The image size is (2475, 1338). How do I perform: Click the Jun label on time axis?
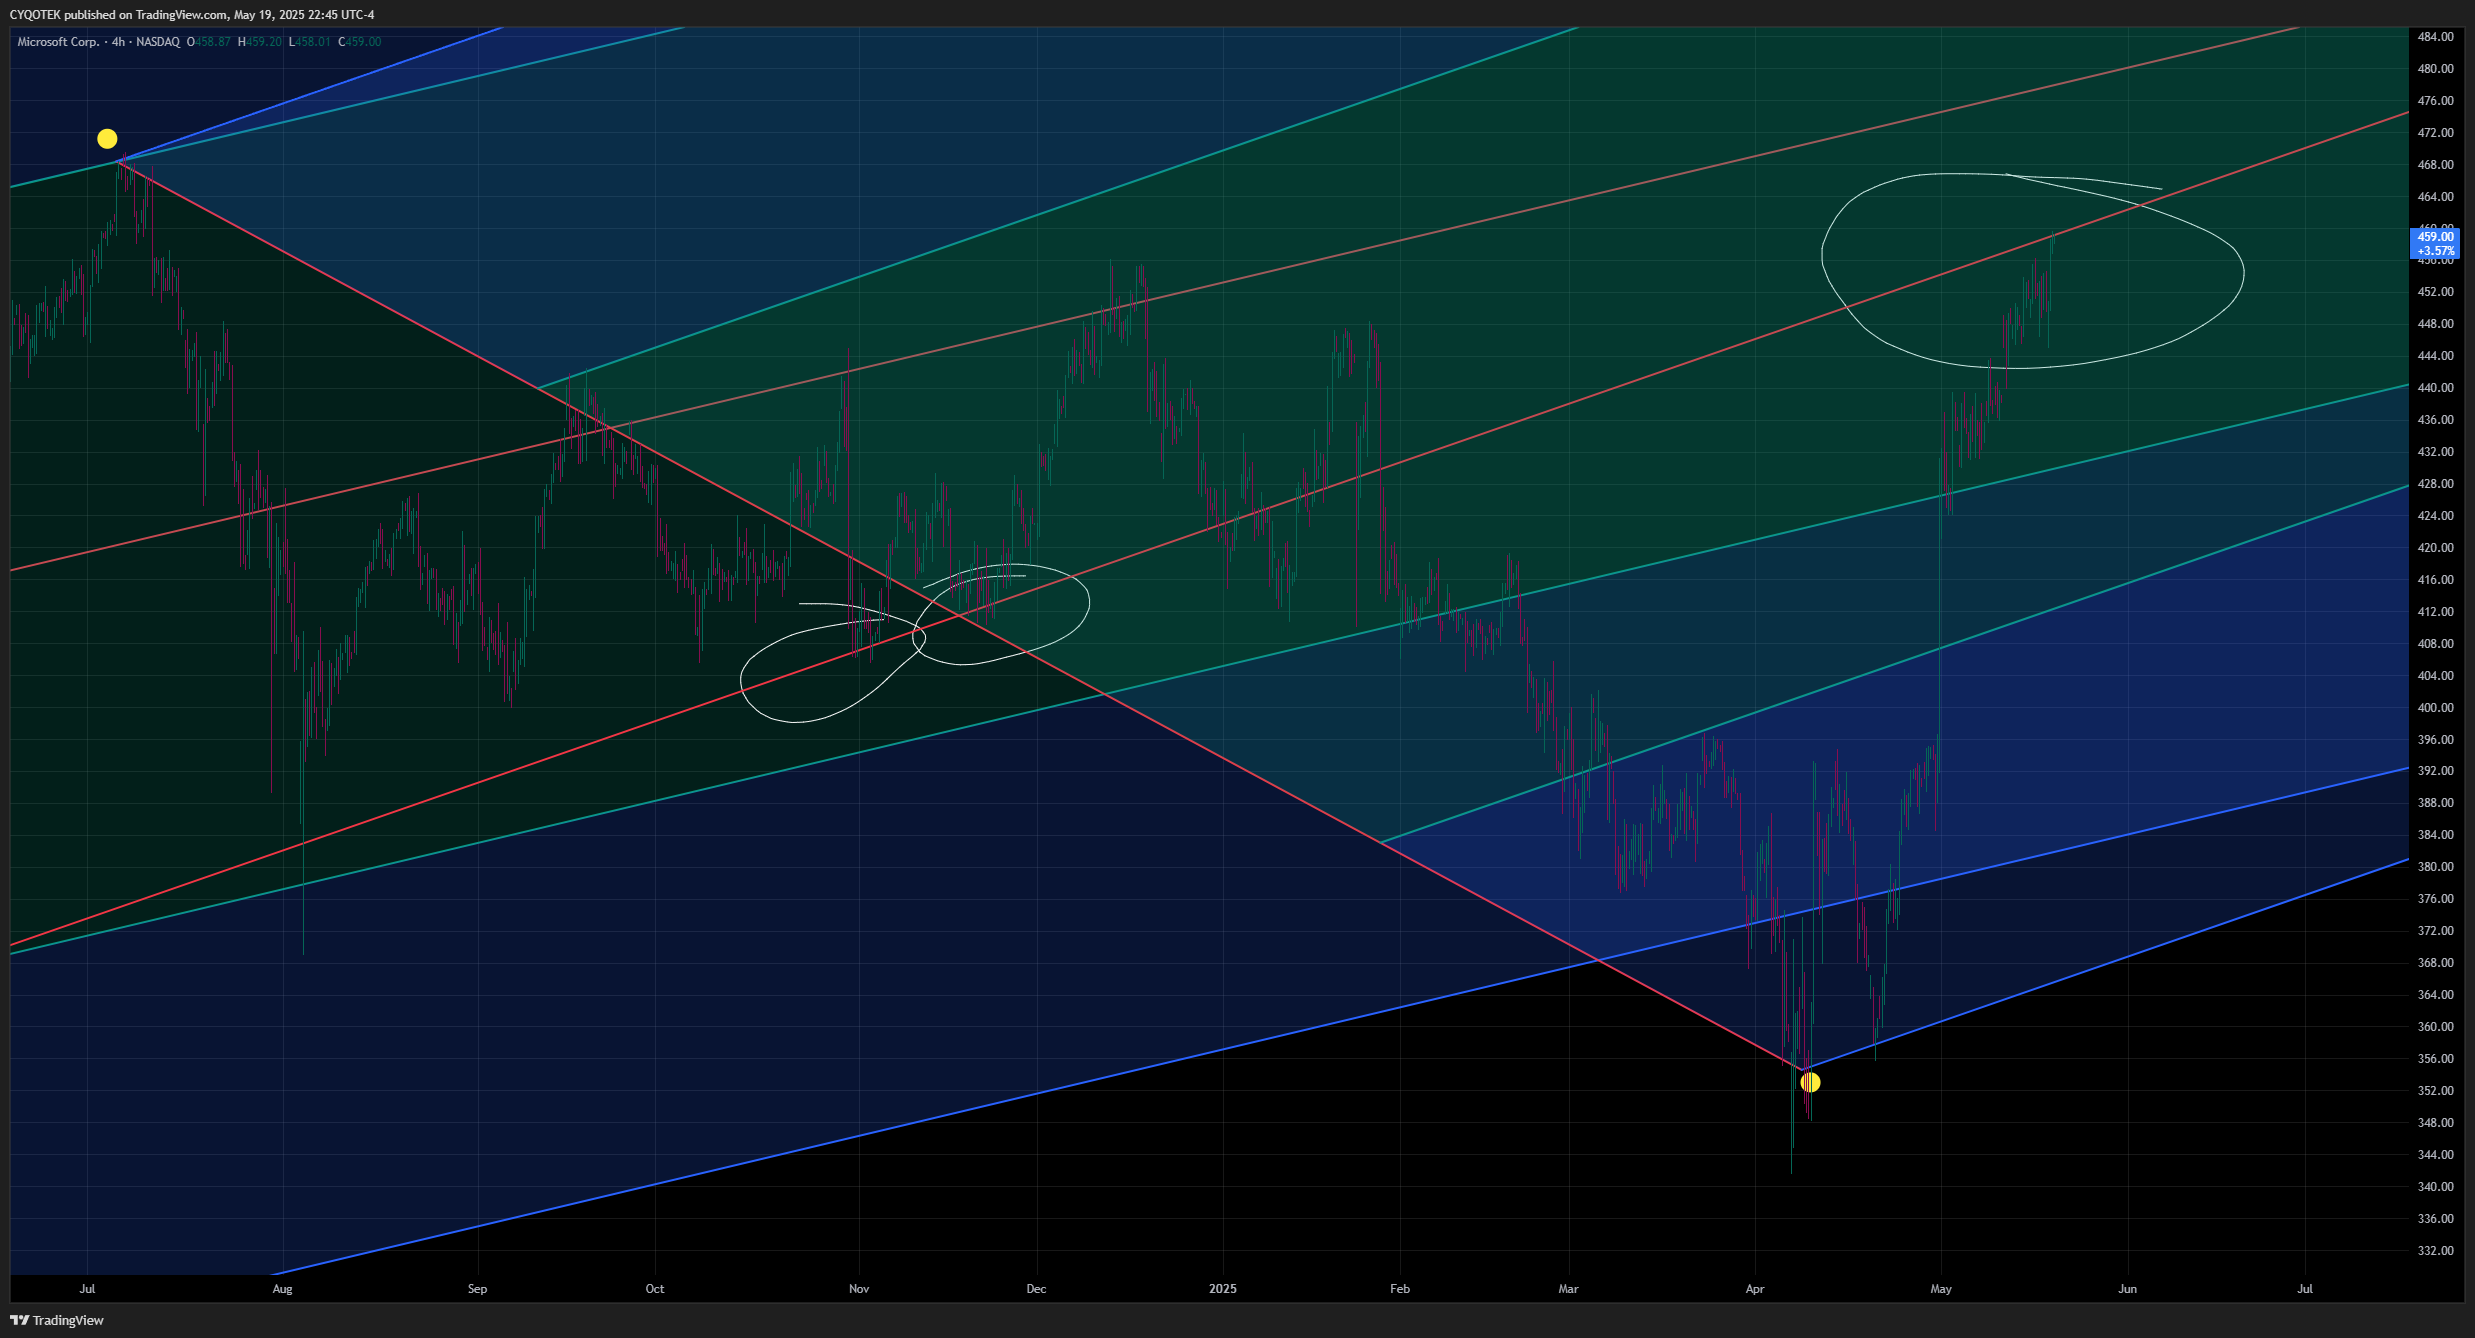[x=2128, y=1289]
